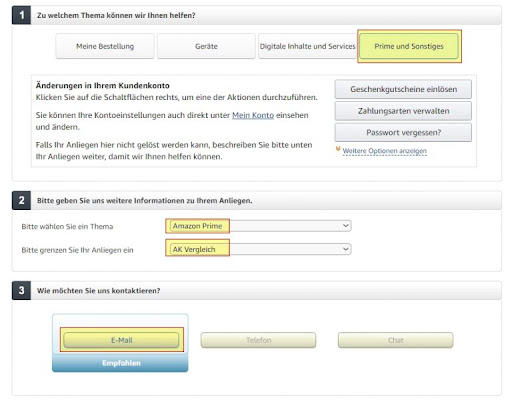Contact via the E-Mail button
The width and height of the screenshot is (512, 410).
[121, 340]
